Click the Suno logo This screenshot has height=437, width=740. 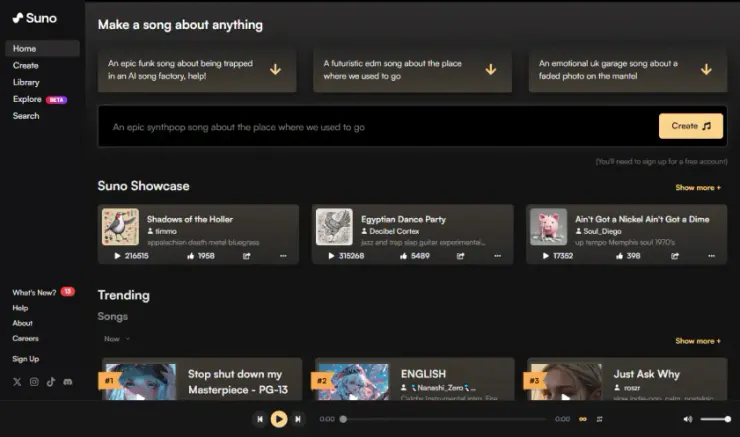pos(34,18)
